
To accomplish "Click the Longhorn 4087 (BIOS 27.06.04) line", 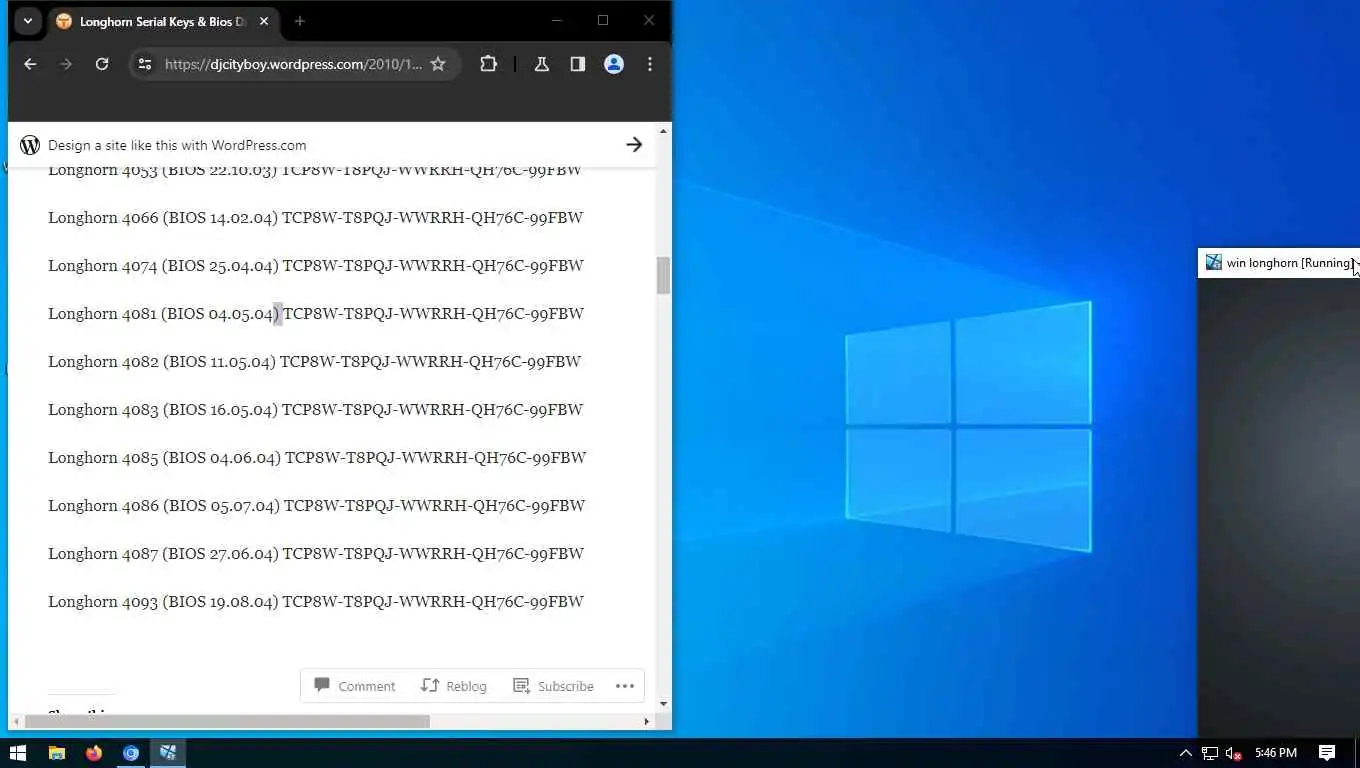I will tap(315, 553).
